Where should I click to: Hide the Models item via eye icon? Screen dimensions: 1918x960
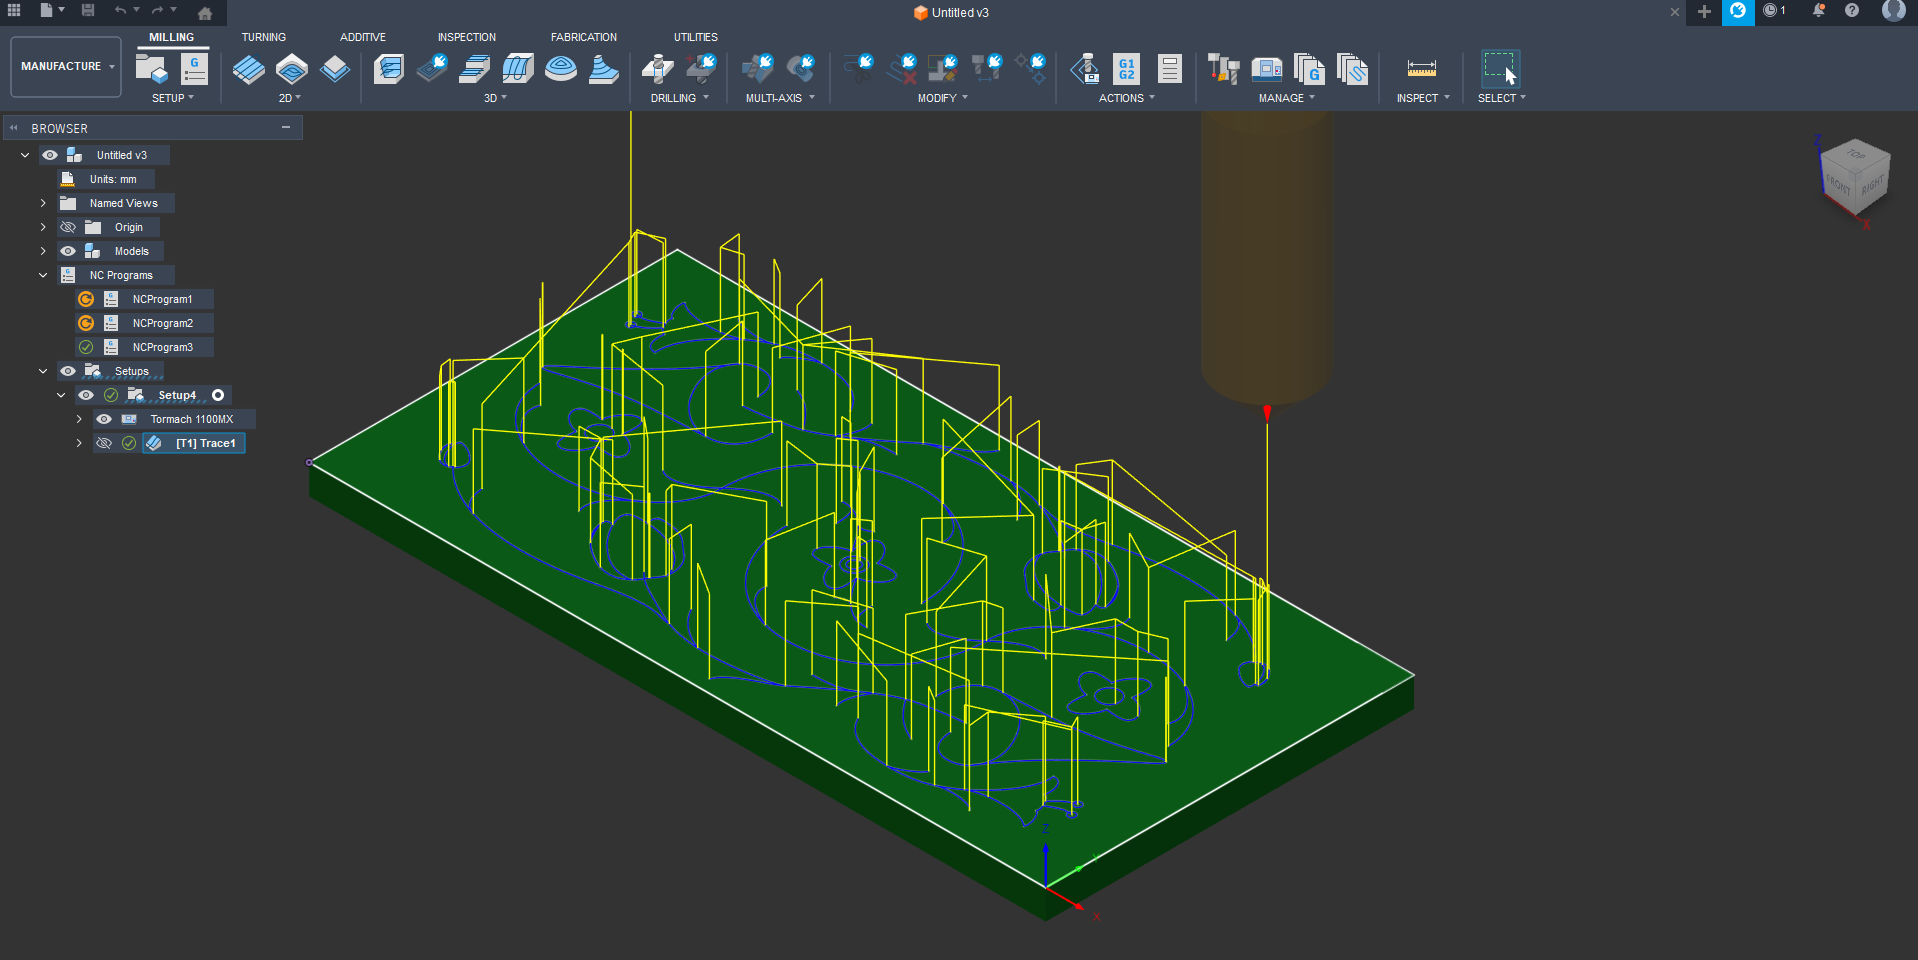pos(68,251)
